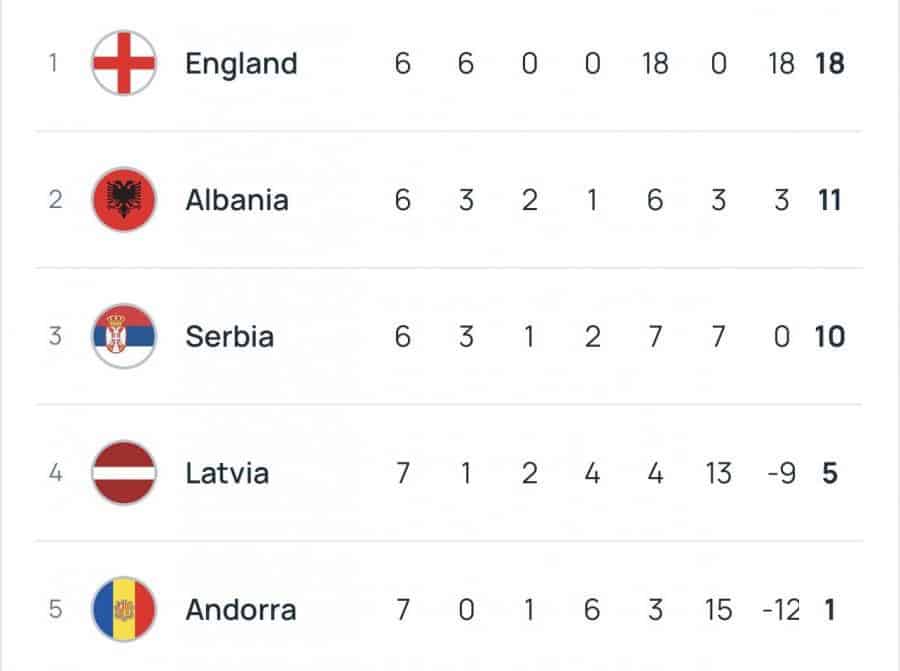Open the Latvia team link
This screenshot has height=671, width=900.
click(227, 472)
